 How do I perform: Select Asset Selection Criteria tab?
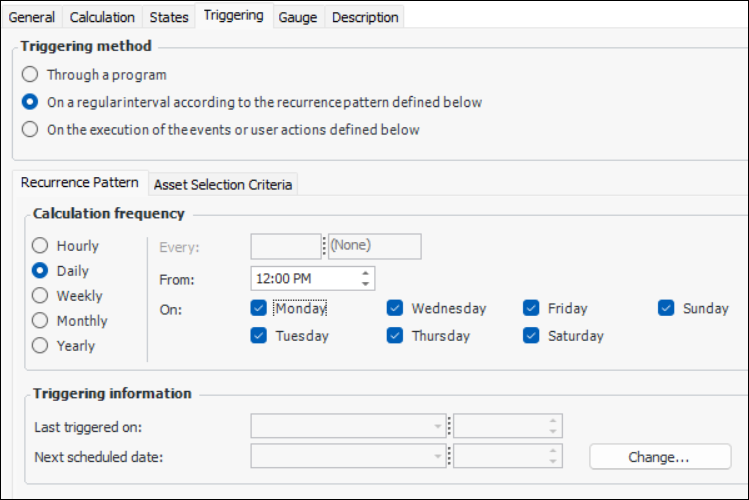[223, 184]
